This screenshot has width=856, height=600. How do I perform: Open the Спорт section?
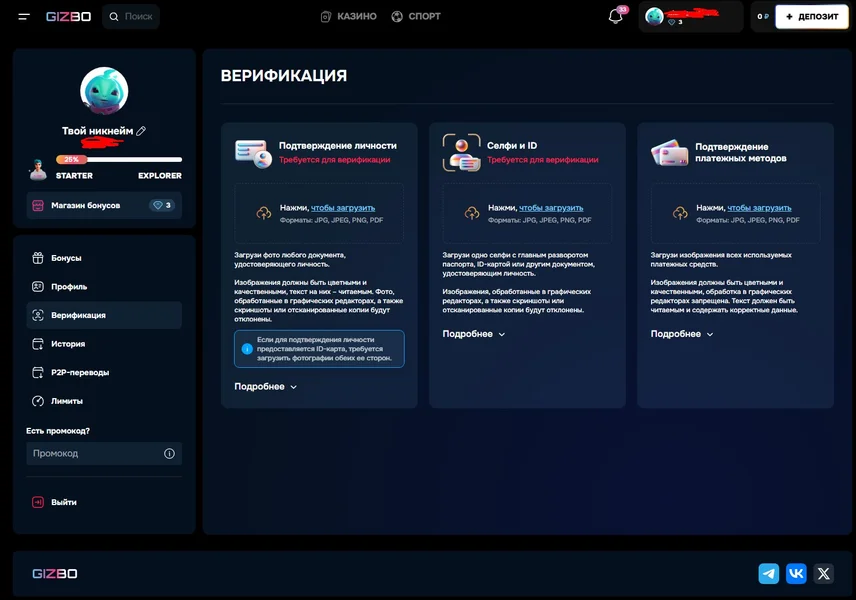(416, 16)
